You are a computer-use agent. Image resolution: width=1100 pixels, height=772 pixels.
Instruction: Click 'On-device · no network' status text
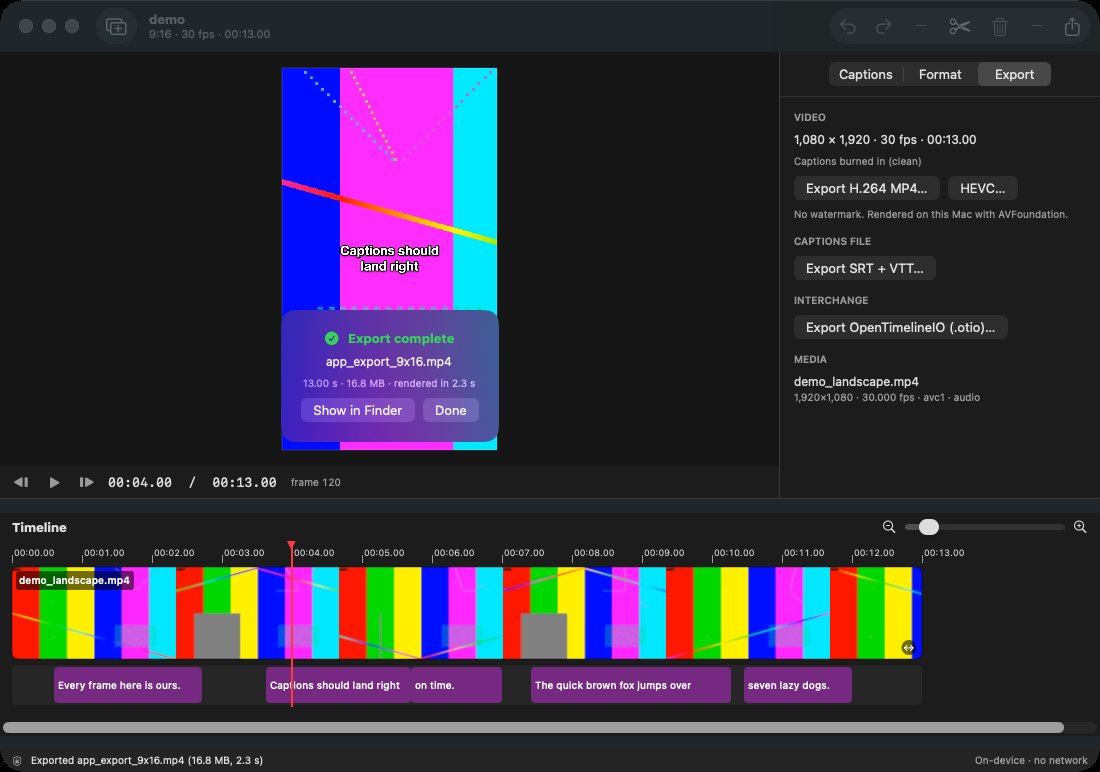[x=1031, y=761]
